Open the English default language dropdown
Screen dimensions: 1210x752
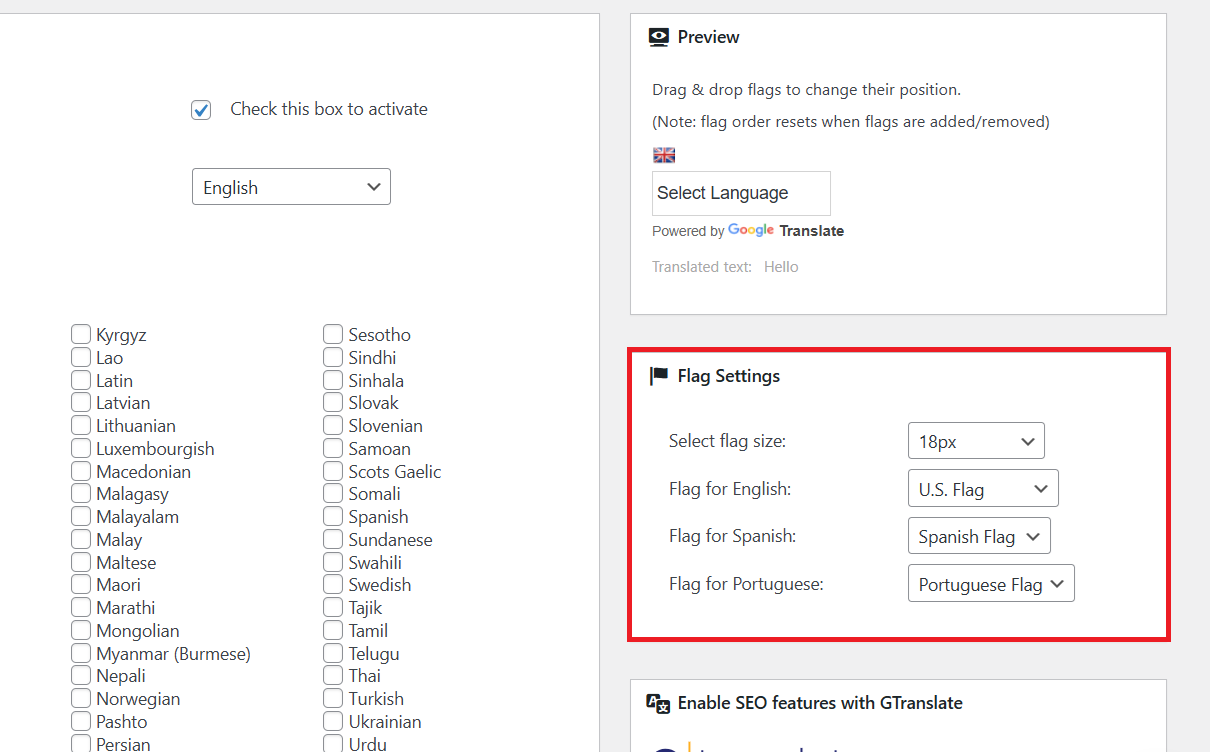(x=291, y=187)
